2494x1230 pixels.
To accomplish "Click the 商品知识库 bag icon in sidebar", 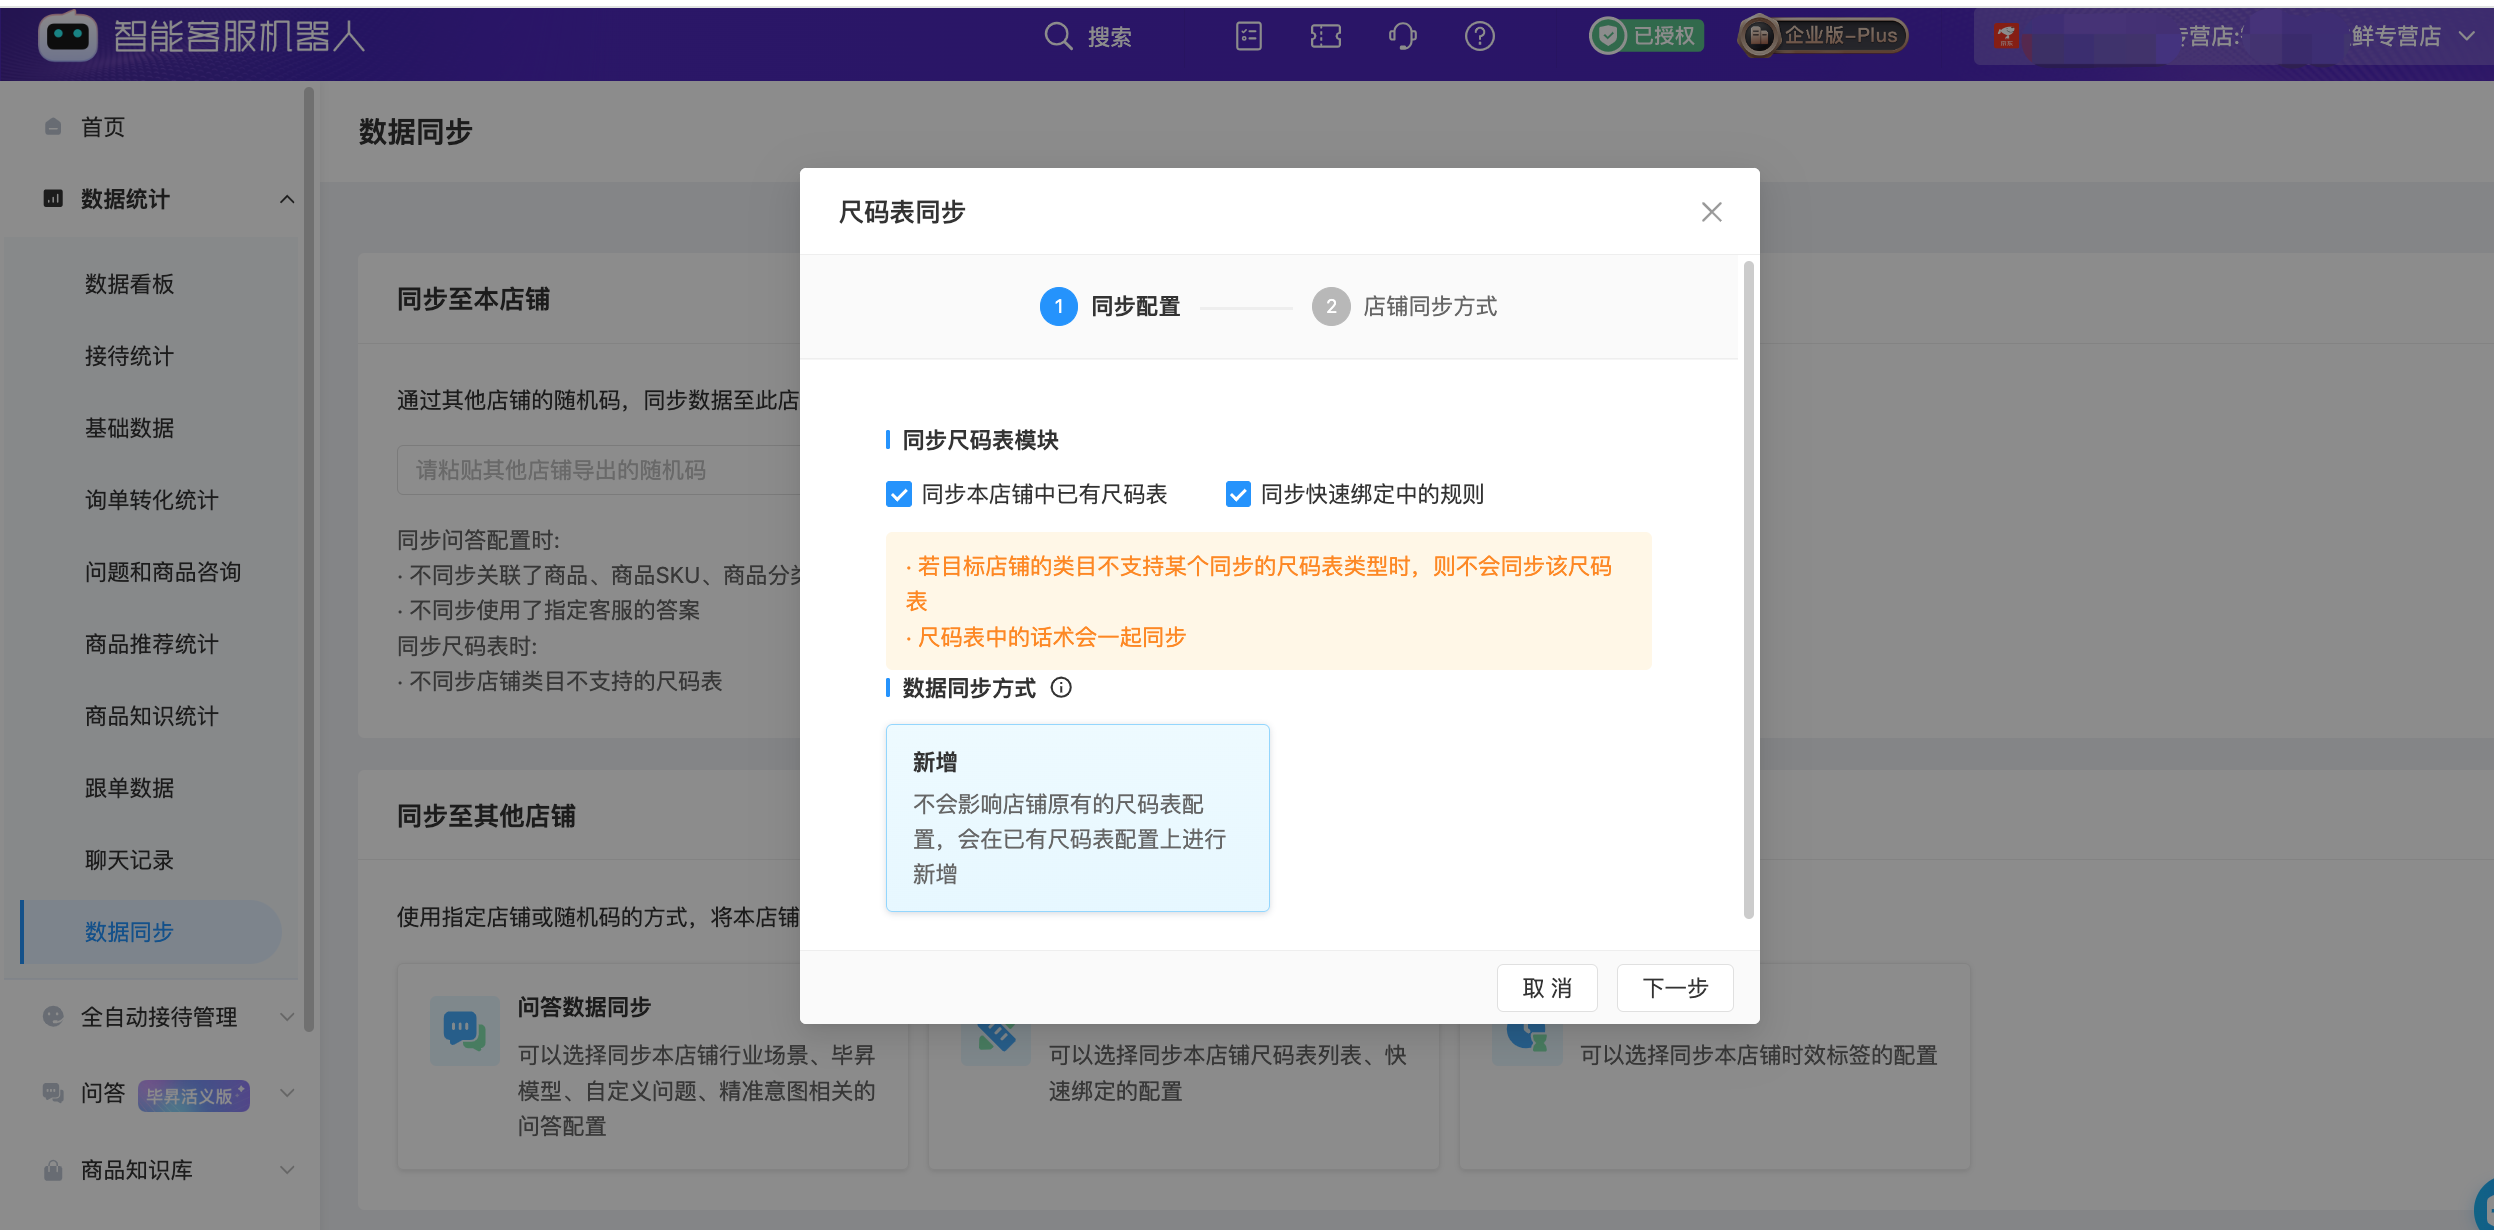I will coord(53,1170).
